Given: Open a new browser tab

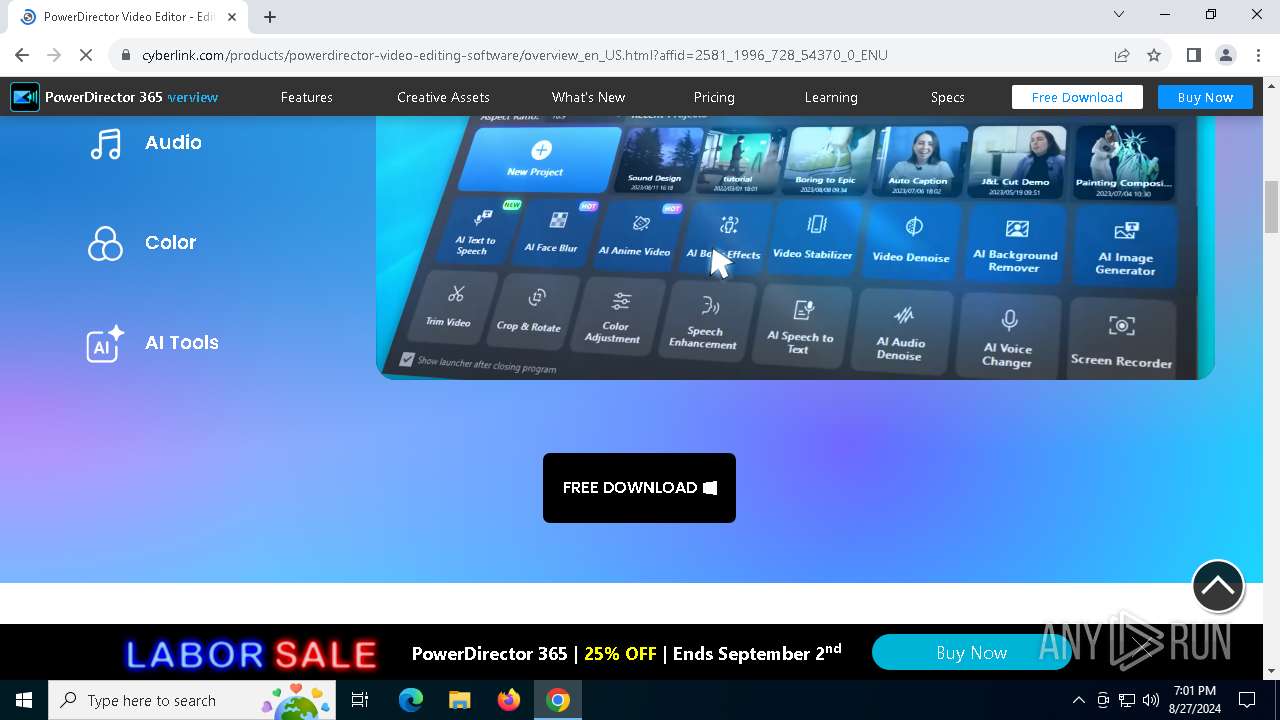Looking at the screenshot, I should tap(270, 17).
